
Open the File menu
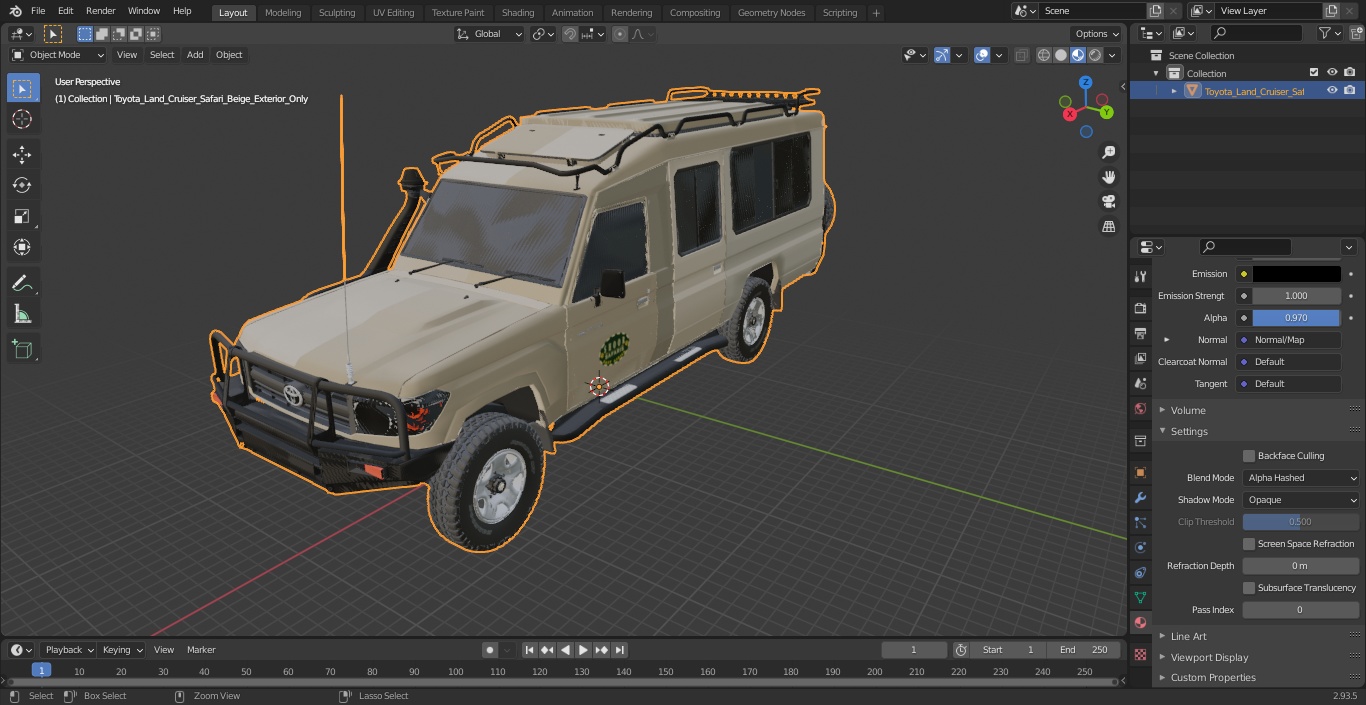coord(38,11)
